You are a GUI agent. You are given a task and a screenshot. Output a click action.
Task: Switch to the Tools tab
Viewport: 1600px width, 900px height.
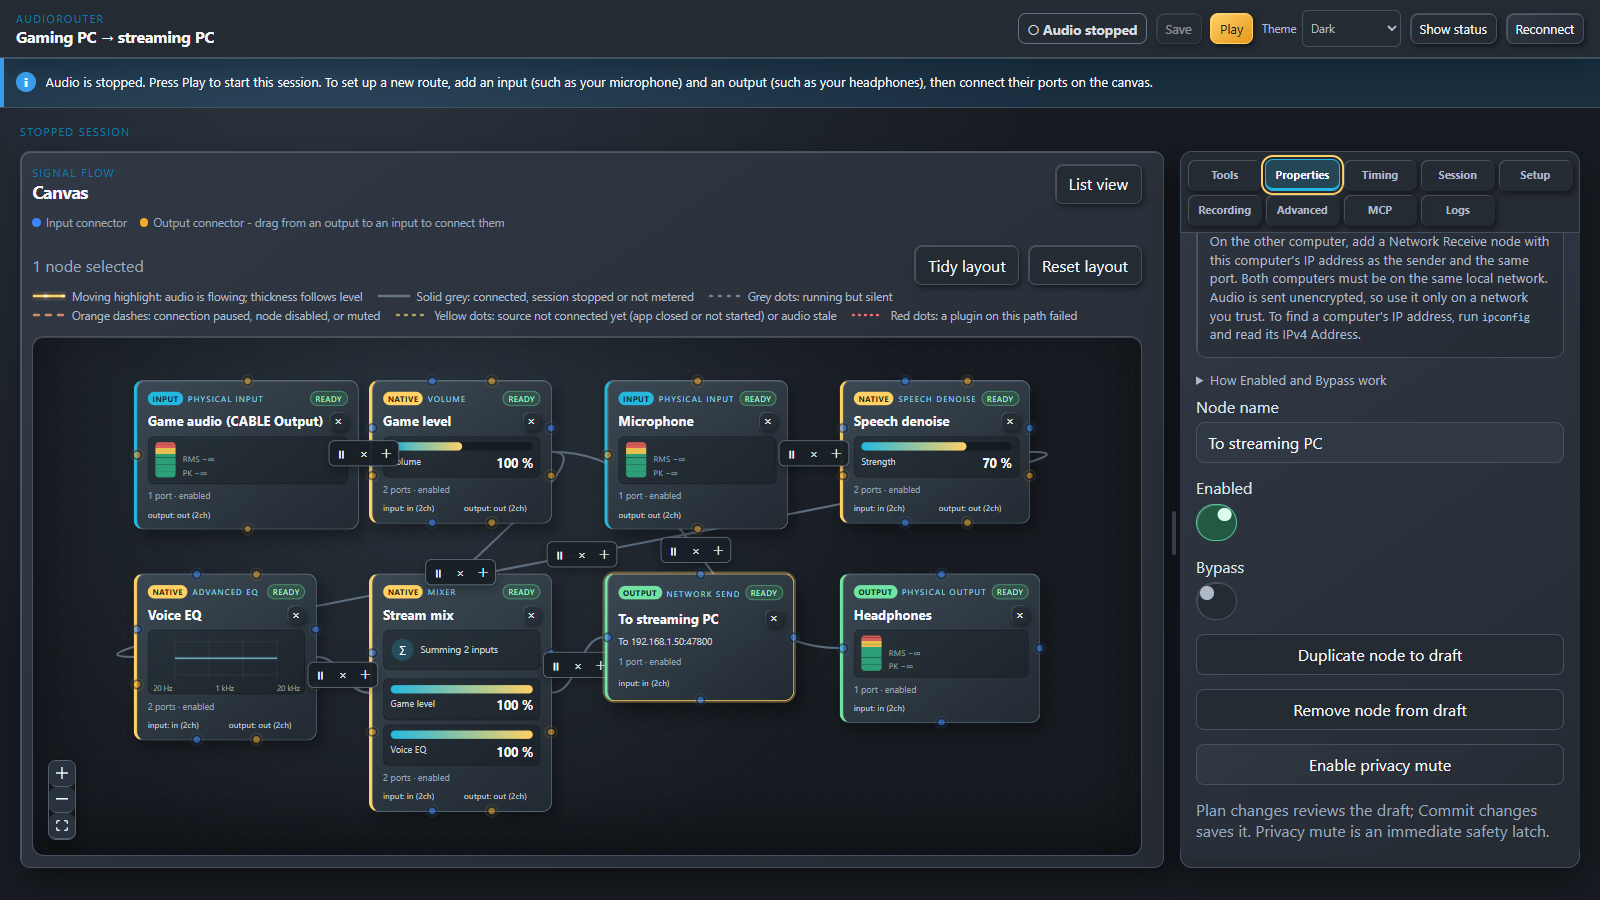[x=1224, y=175]
